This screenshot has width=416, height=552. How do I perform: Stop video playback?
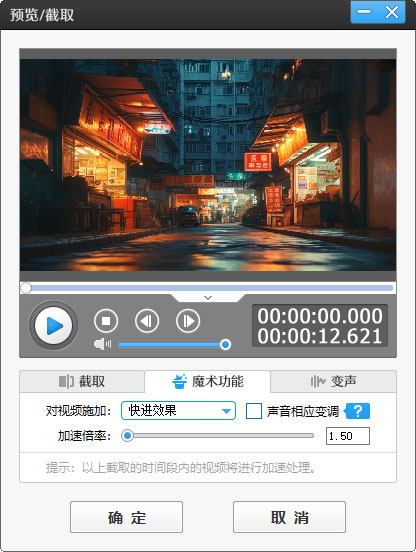click(x=106, y=321)
